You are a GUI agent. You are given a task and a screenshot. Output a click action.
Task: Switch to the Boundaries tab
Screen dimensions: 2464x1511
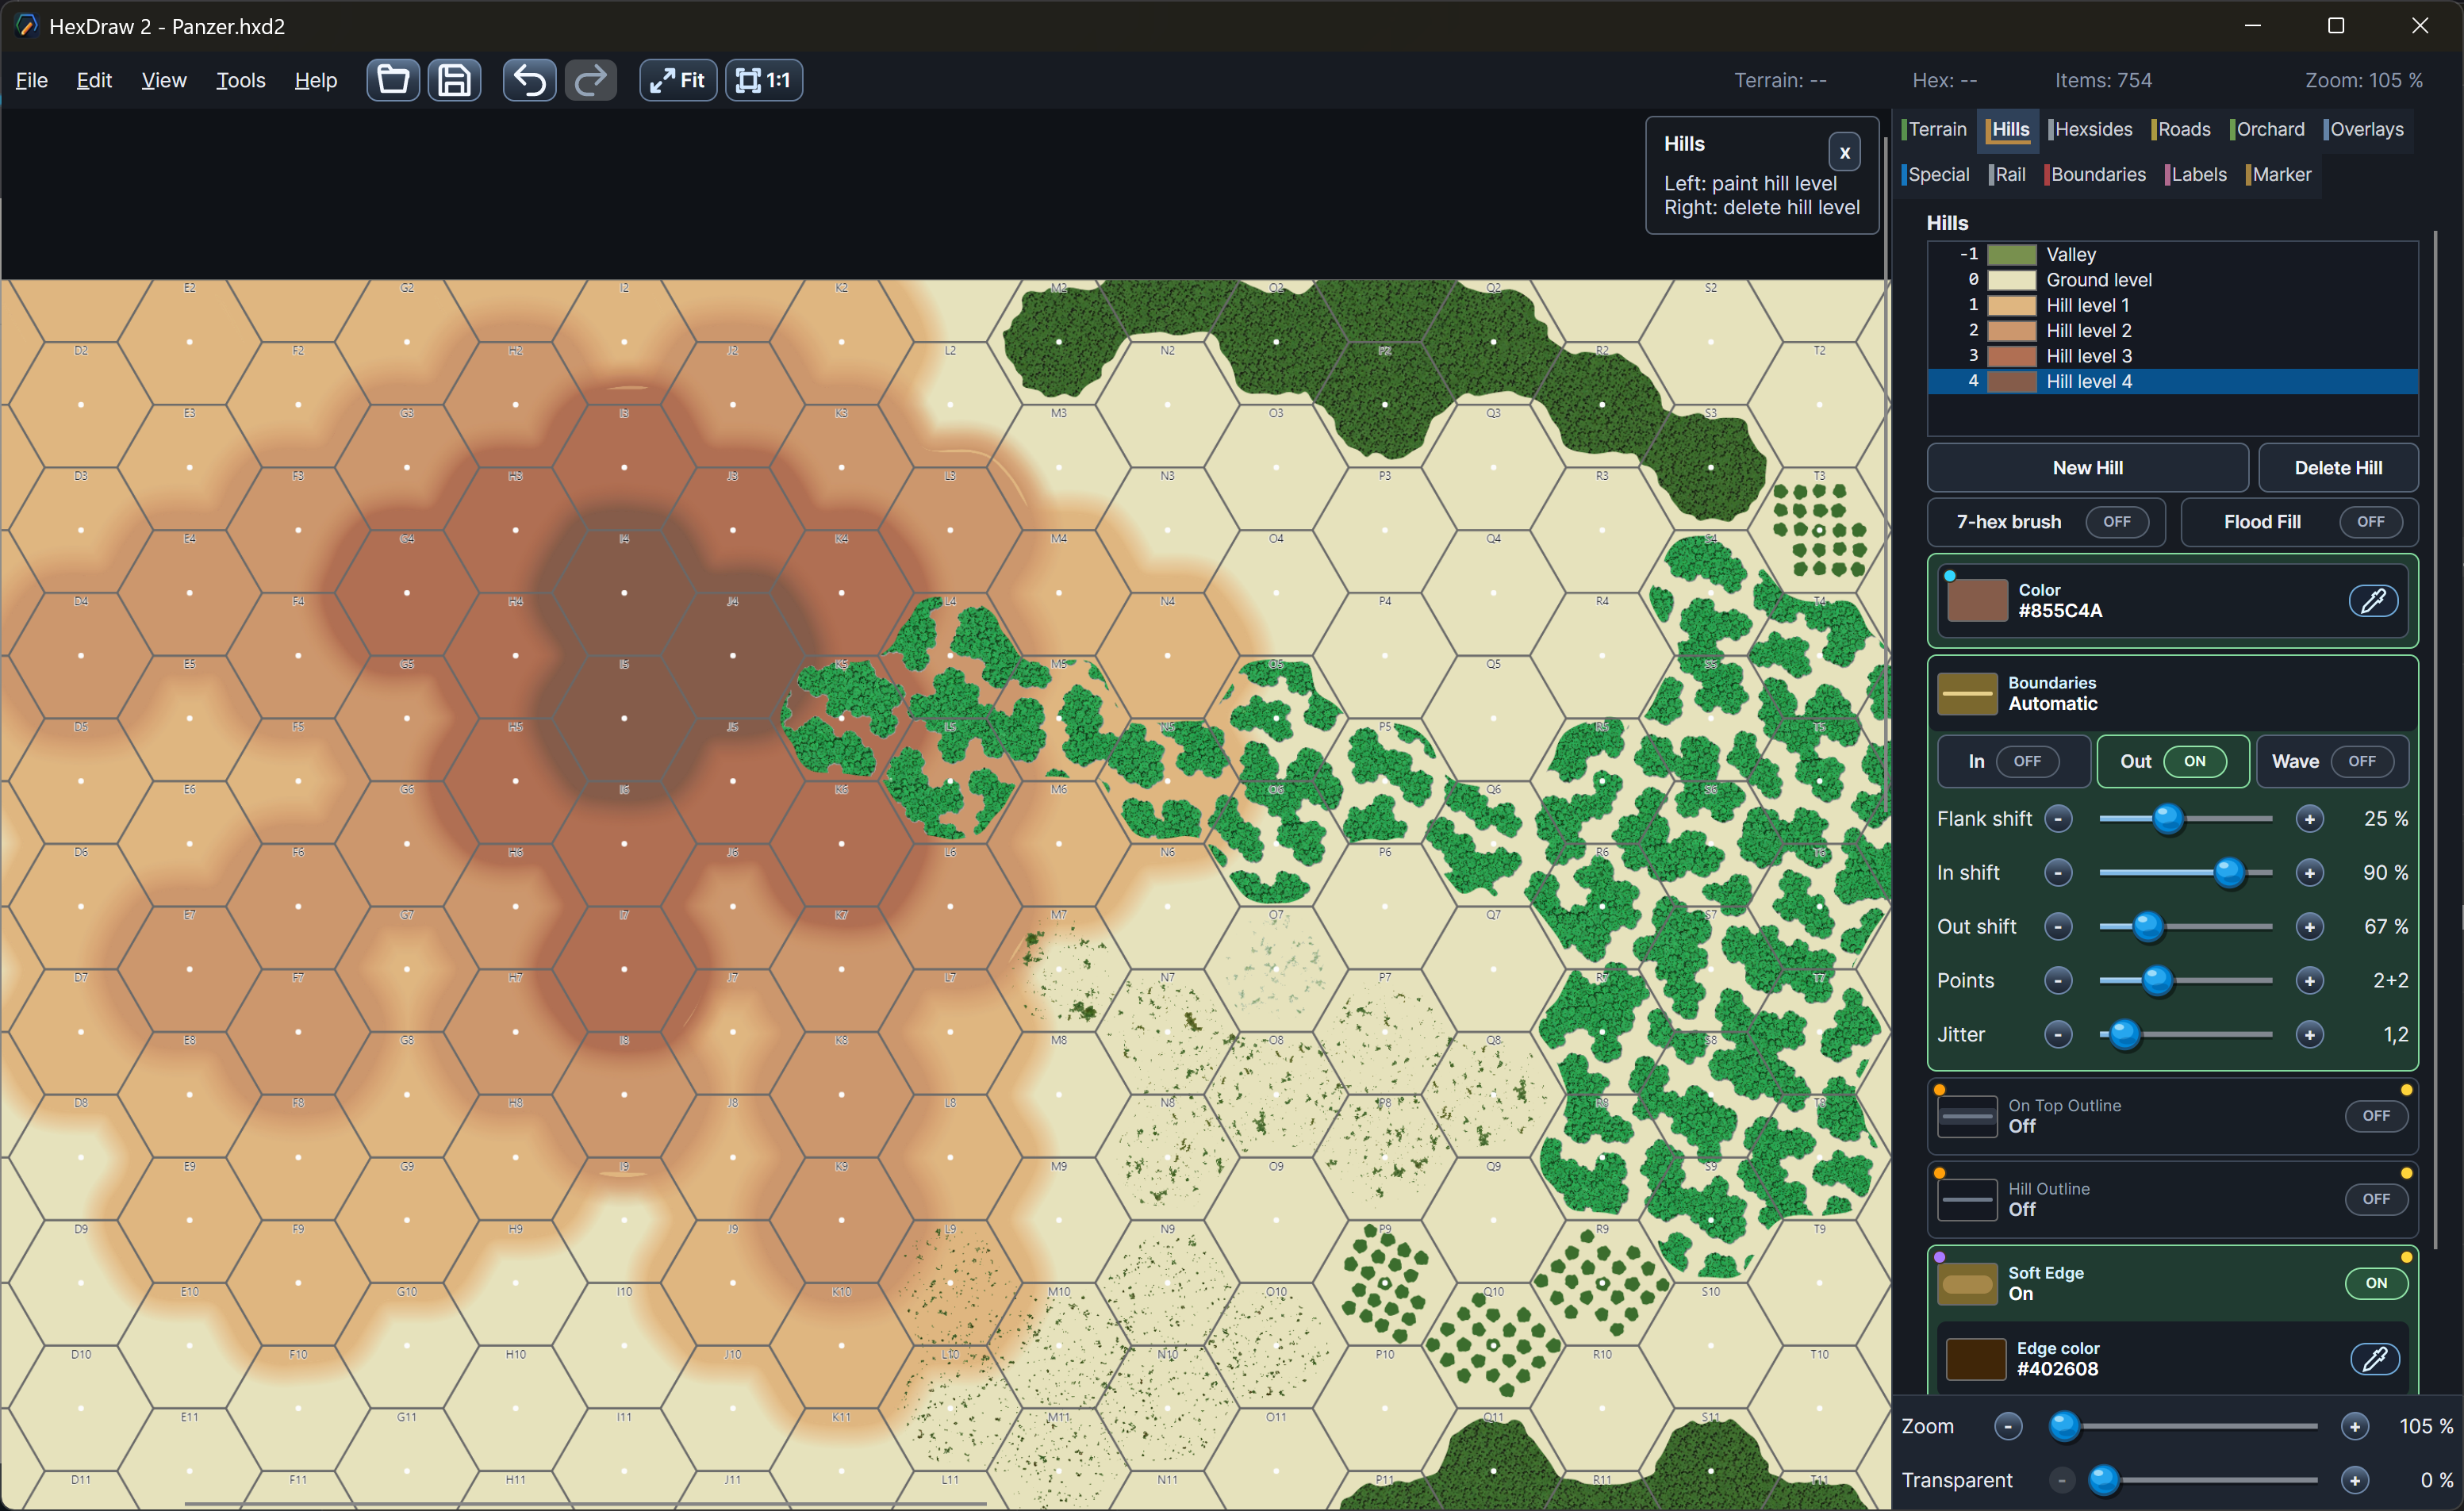tap(2096, 174)
